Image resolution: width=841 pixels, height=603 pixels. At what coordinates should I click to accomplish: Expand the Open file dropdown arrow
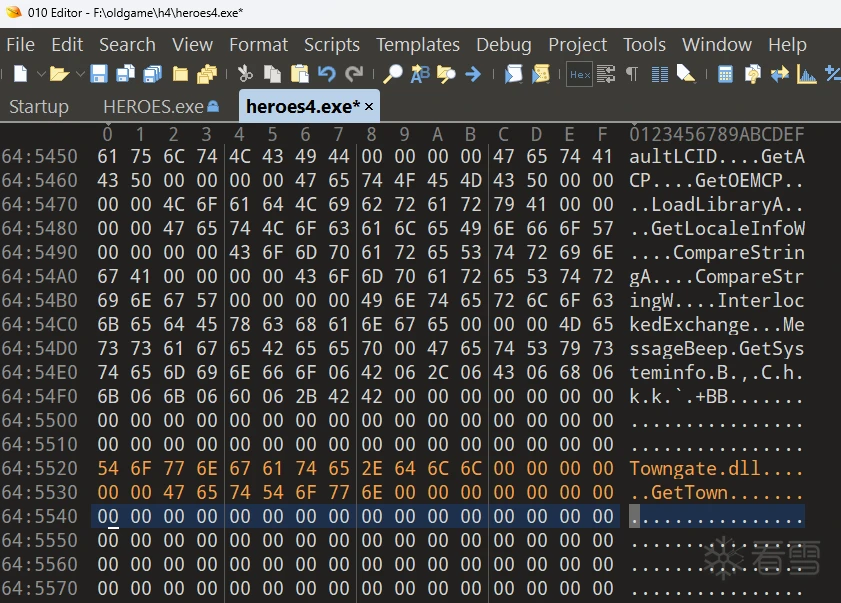coord(80,73)
